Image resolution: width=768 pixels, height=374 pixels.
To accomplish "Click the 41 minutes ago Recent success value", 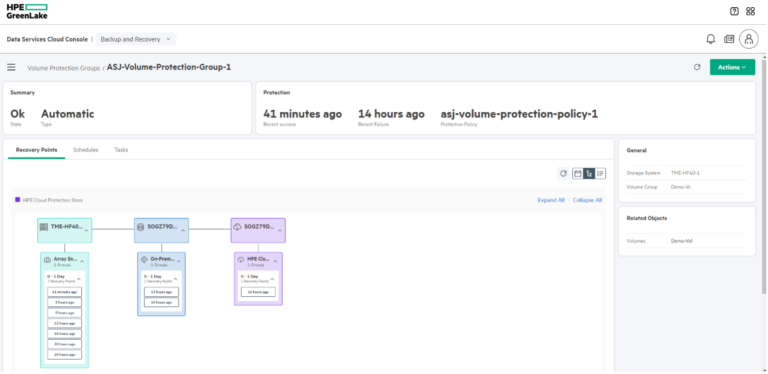I will click(303, 114).
